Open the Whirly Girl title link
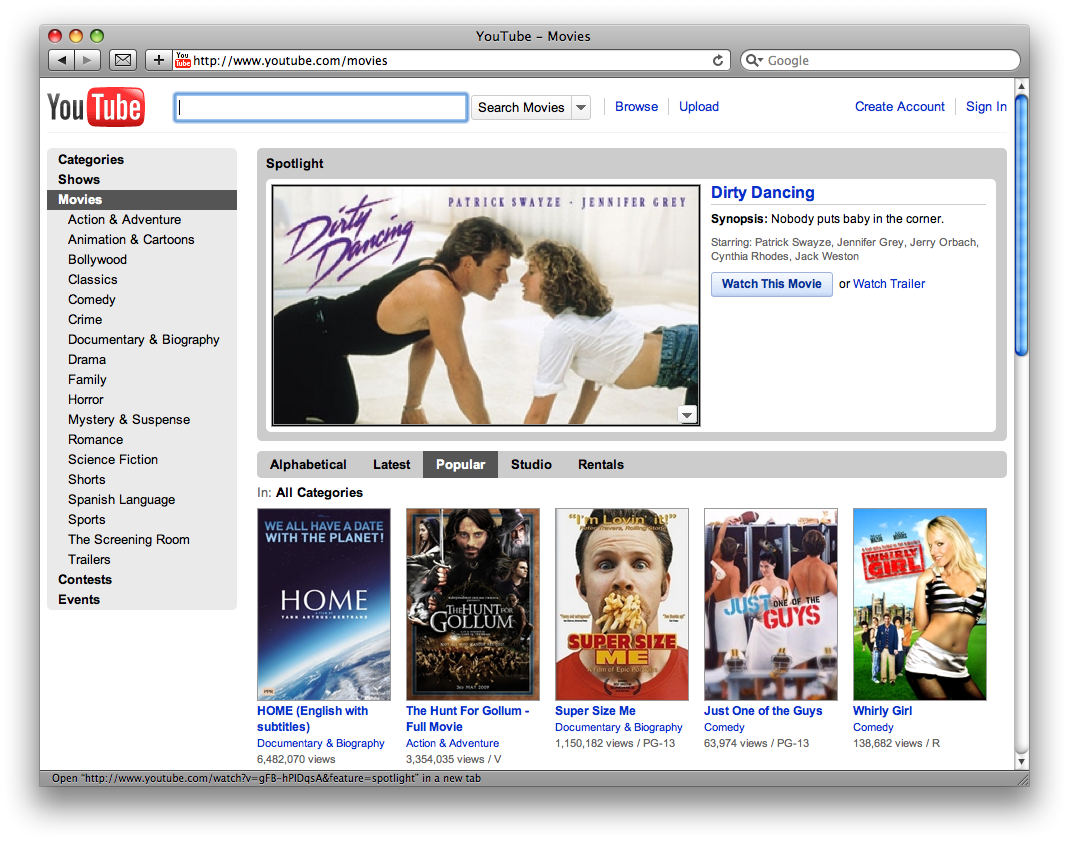The image size is (1069, 841). (882, 711)
